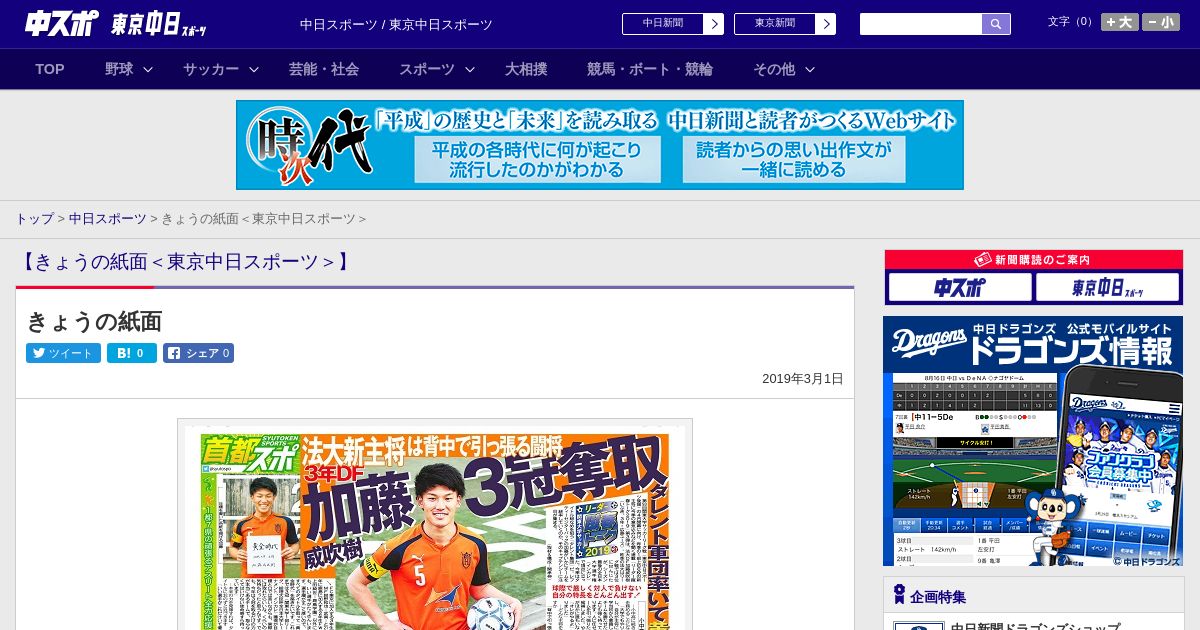The width and height of the screenshot is (1200, 630).
Task: Click the 中スポ logo in the header
Action: 62,23
